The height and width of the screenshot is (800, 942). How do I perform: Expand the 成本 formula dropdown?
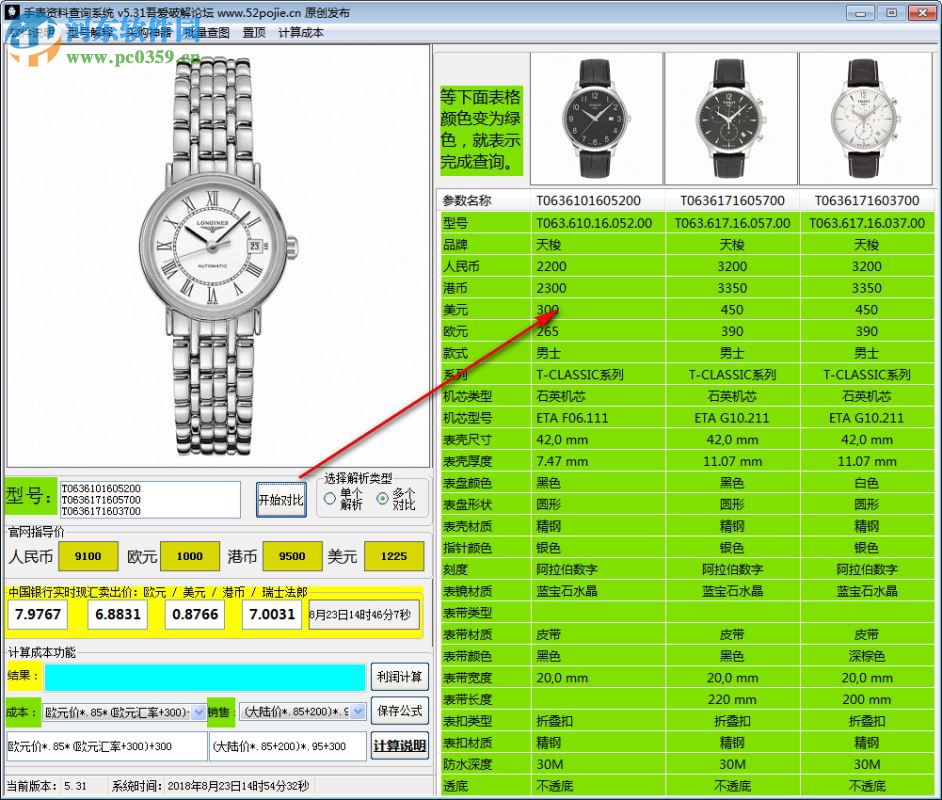(199, 712)
